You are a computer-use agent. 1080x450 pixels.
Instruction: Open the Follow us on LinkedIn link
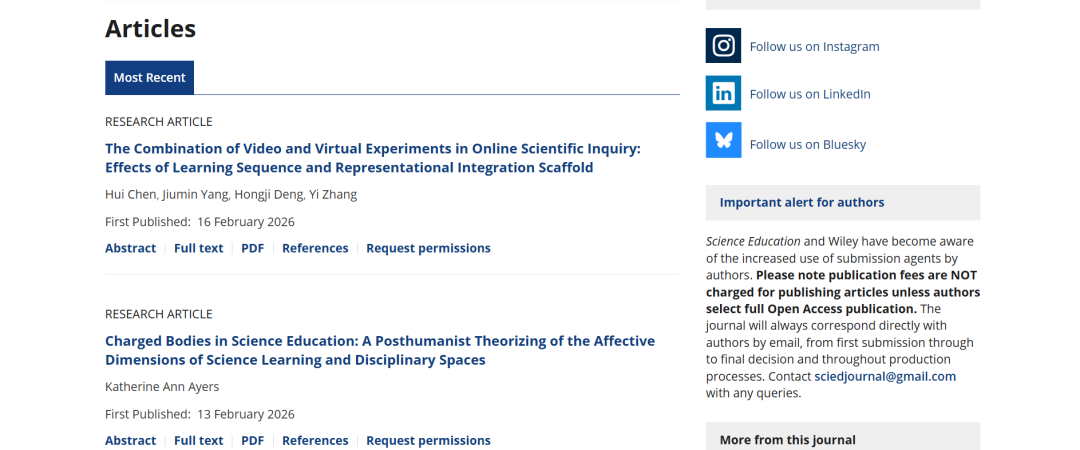tap(810, 94)
